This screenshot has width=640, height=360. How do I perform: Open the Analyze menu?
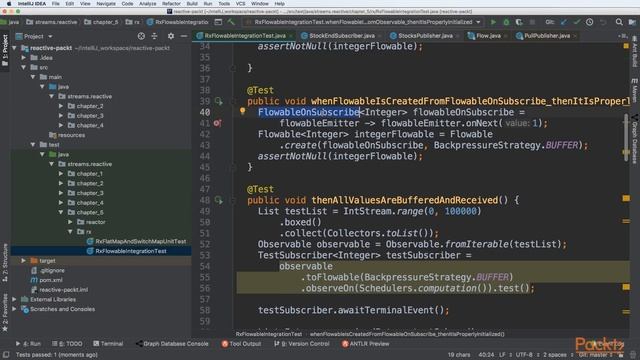click(147, 4)
